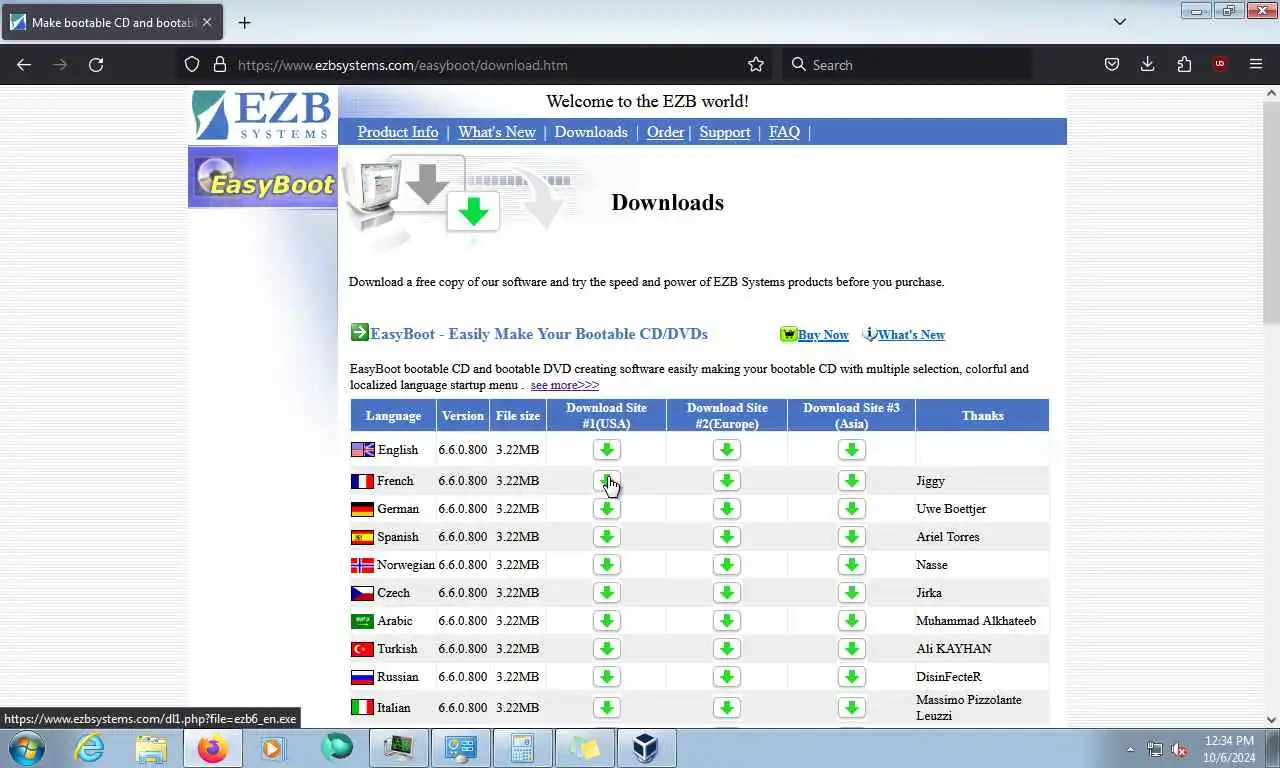Viewport: 1280px width, 768px height.
Task: Download Czech version from Europe site
Action: pyautogui.click(x=727, y=593)
